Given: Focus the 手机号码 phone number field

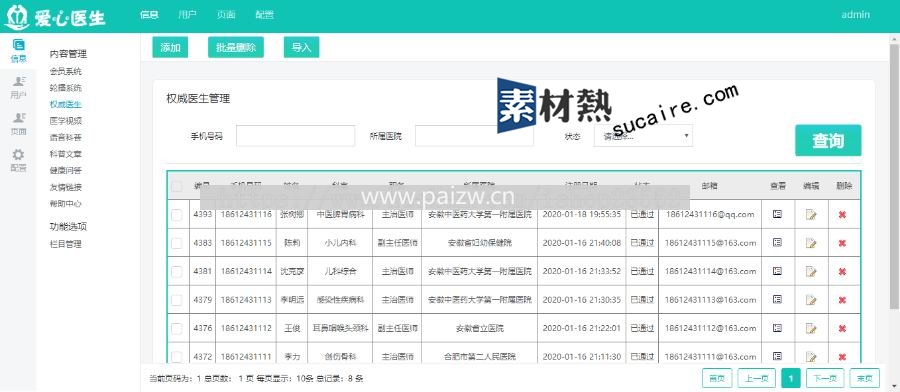Looking at the screenshot, I should (x=296, y=136).
